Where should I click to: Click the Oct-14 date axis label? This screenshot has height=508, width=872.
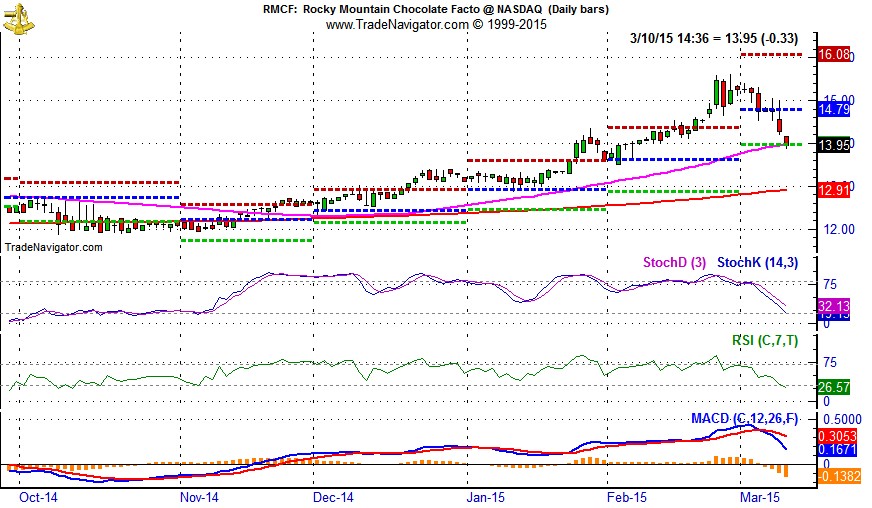click(x=38, y=497)
